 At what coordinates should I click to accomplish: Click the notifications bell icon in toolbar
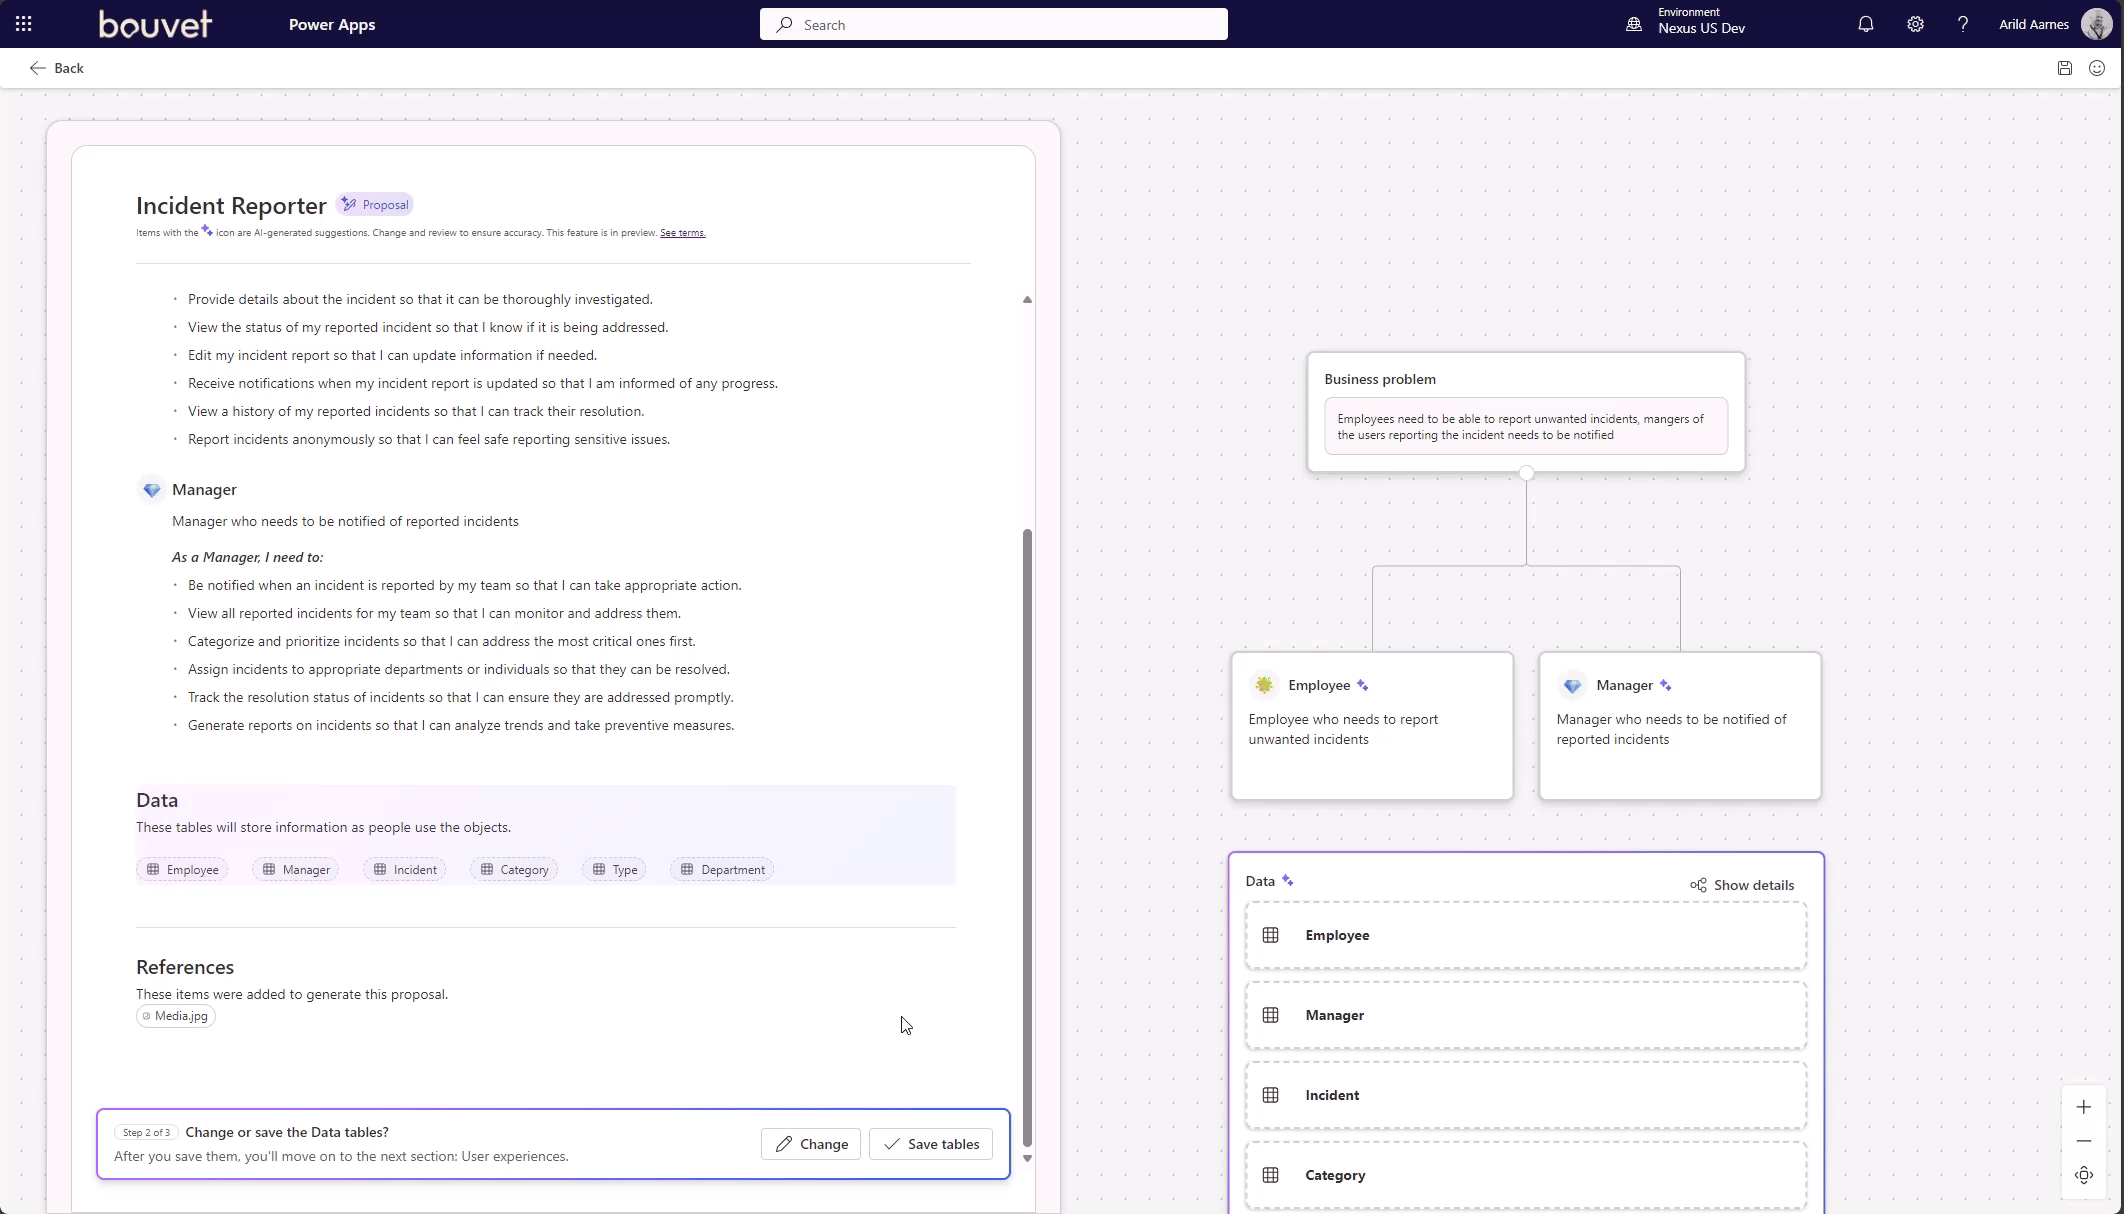[1866, 25]
